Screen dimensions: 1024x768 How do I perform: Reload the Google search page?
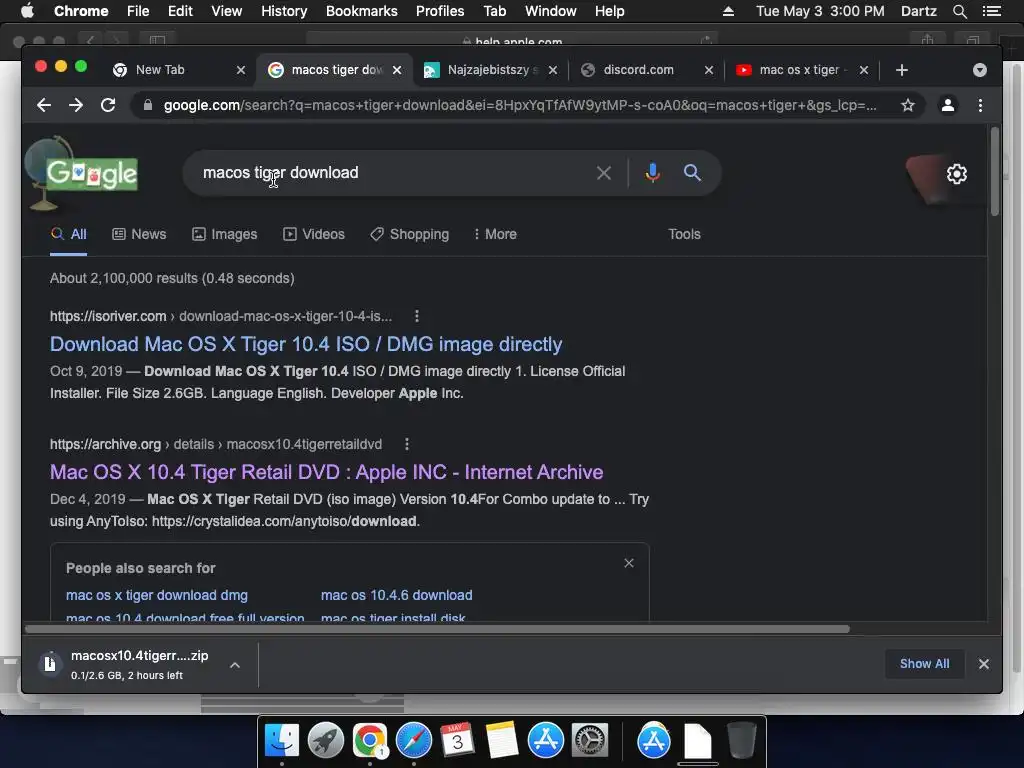point(108,105)
